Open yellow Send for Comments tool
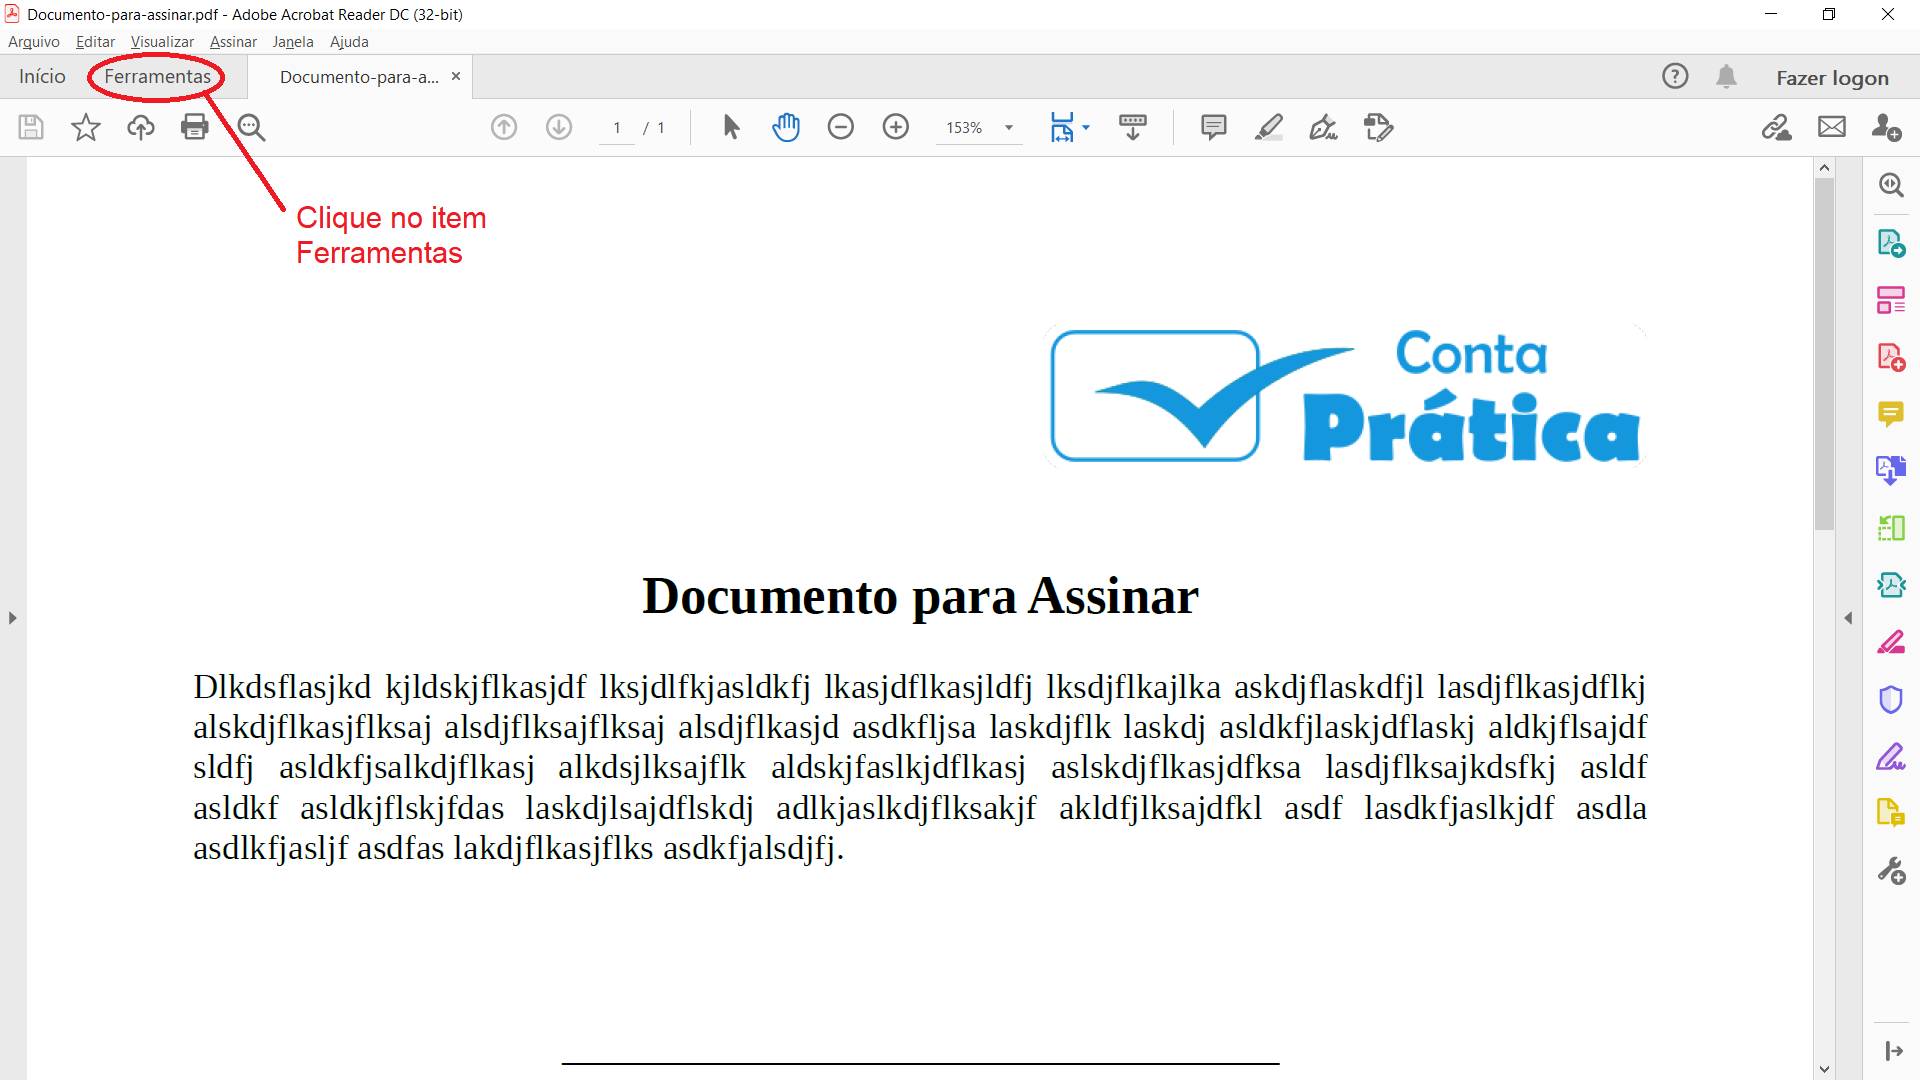This screenshot has width=1920, height=1080. (1891, 813)
